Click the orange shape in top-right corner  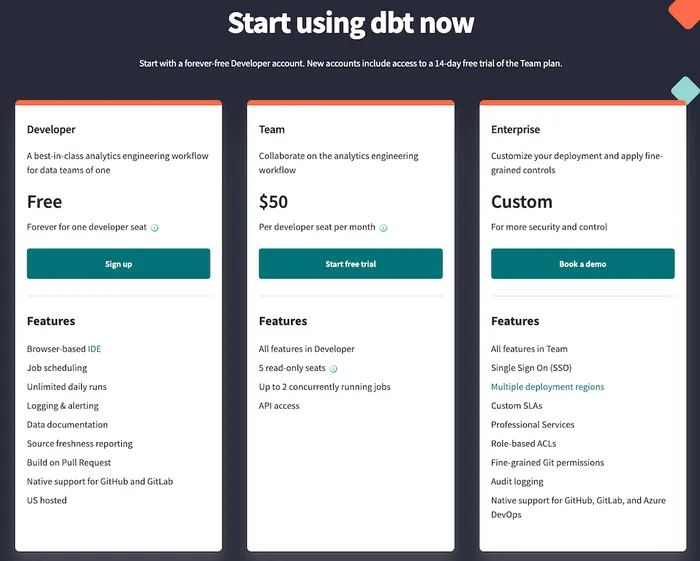coord(685,12)
